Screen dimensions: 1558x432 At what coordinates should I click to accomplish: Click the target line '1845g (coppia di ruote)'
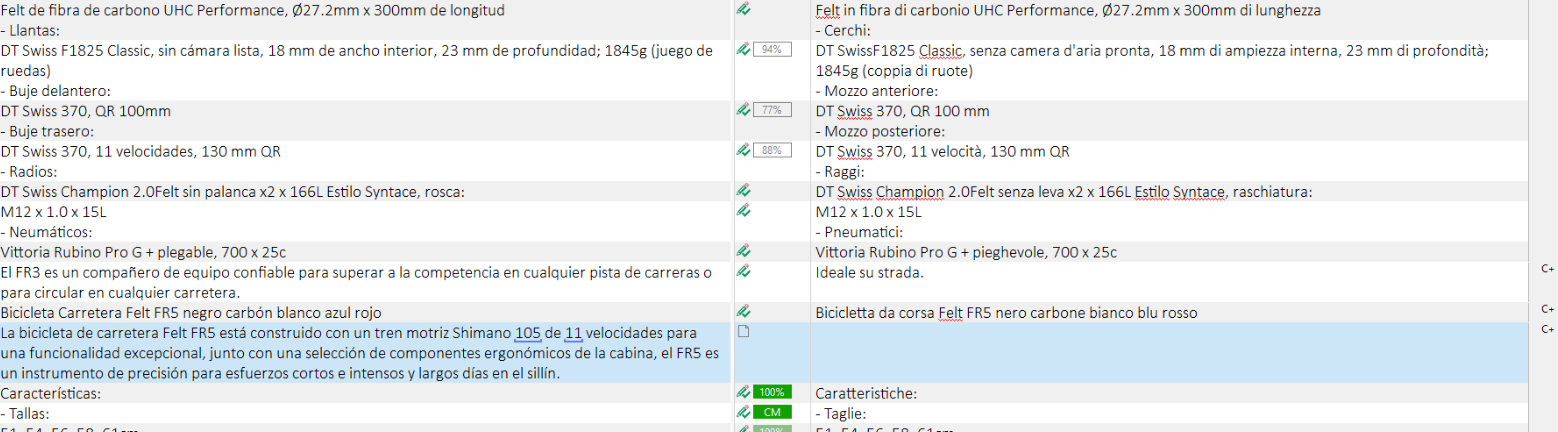(x=894, y=71)
